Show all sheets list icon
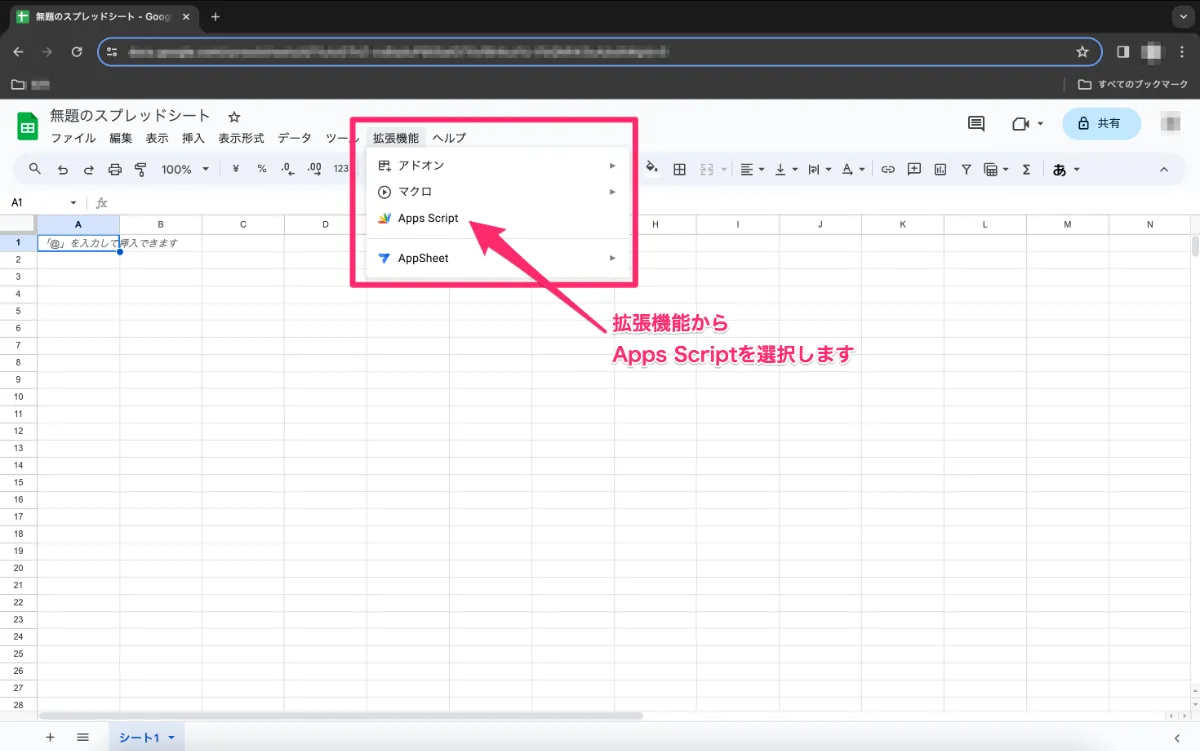This screenshot has height=751, width=1200. pyautogui.click(x=83, y=737)
